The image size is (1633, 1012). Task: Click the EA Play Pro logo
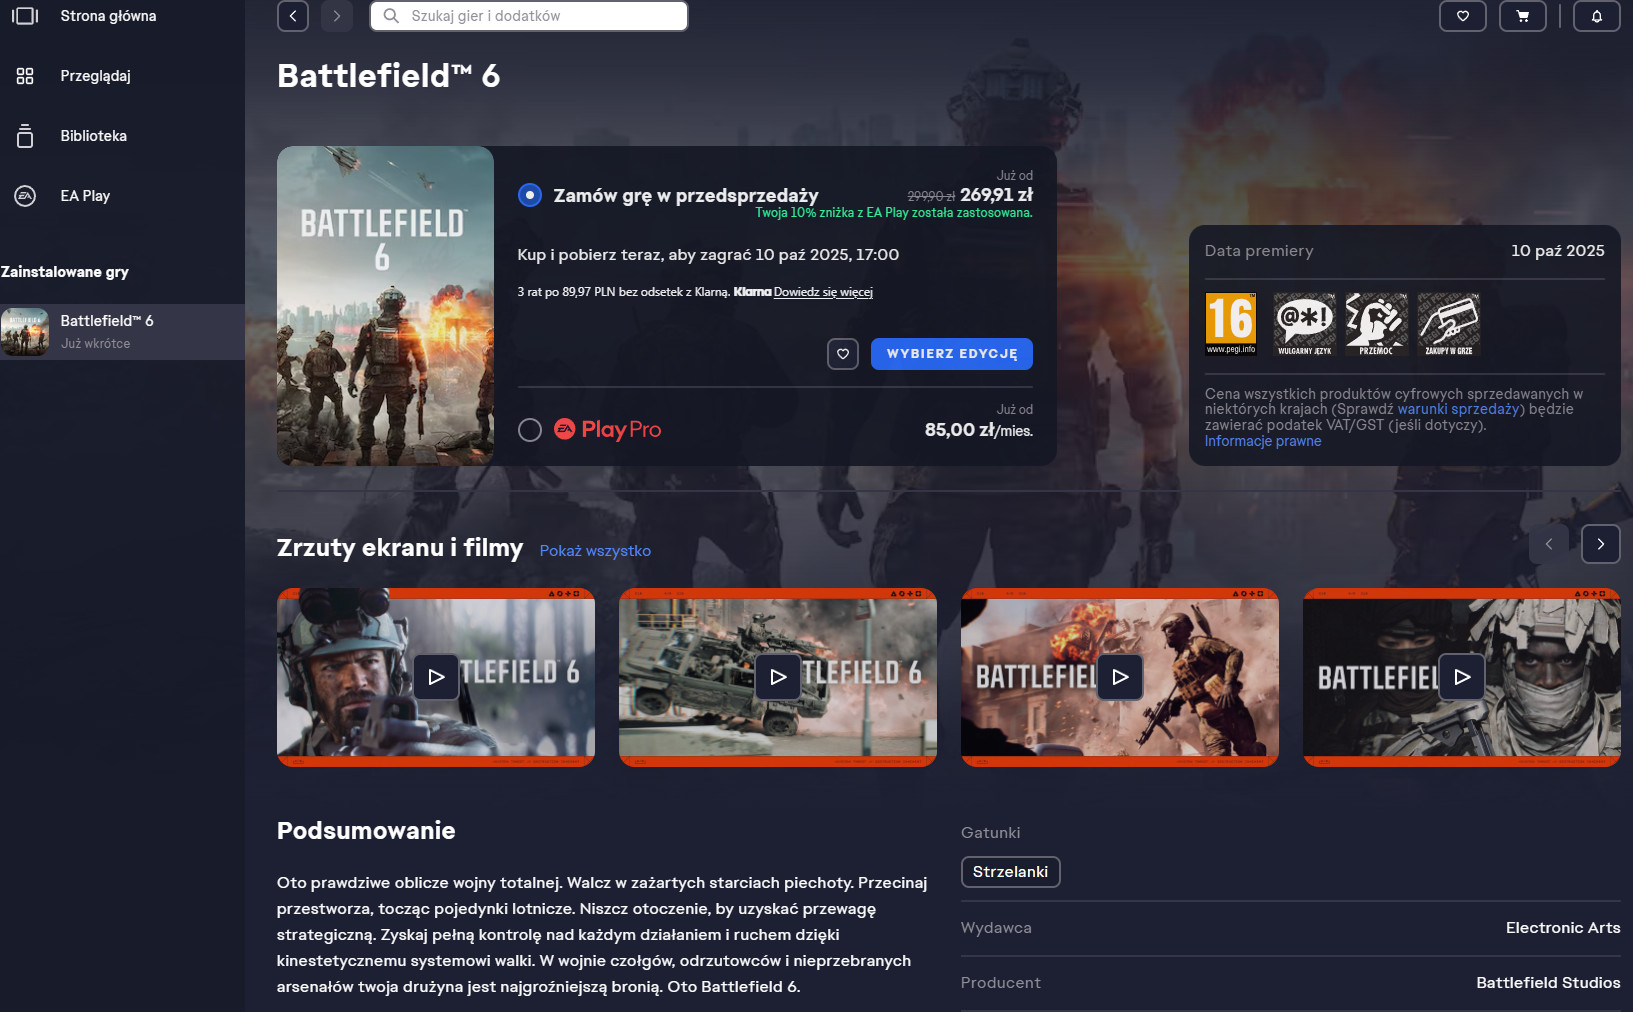[x=608, y=430]
